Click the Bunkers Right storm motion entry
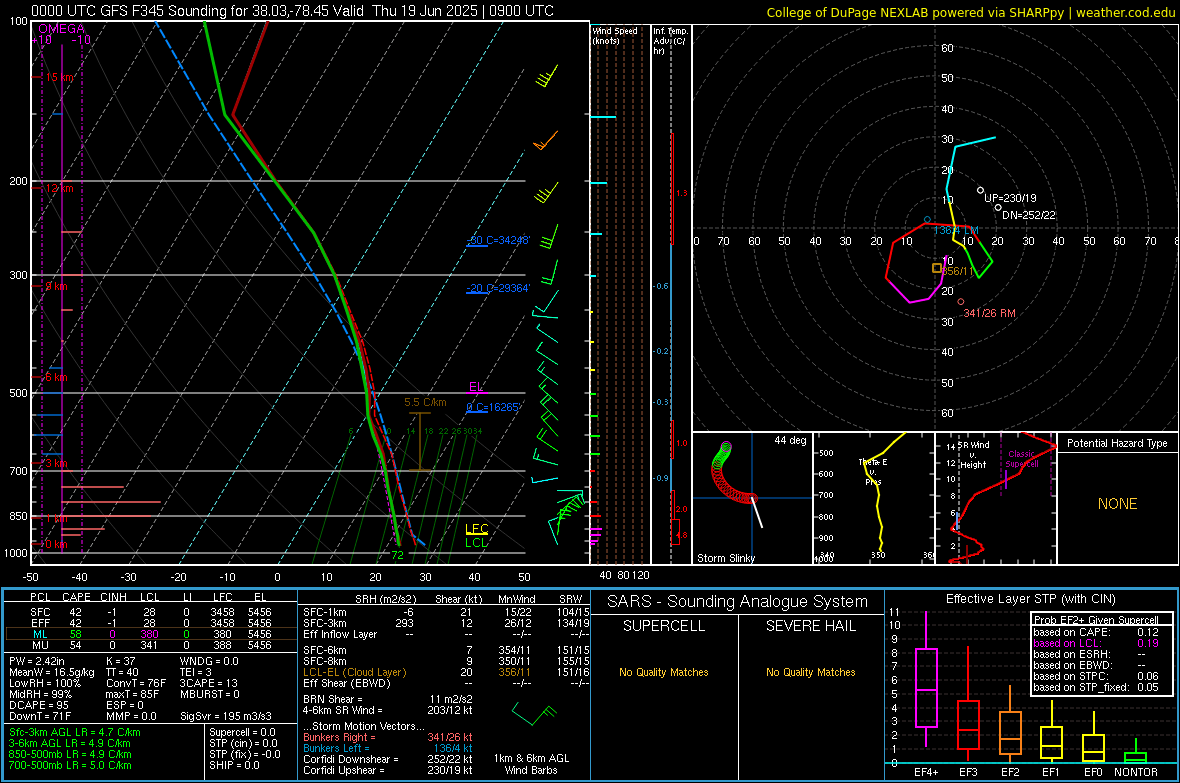Image resolution: width=1180 pixels, height=783 pixels. 388,737
